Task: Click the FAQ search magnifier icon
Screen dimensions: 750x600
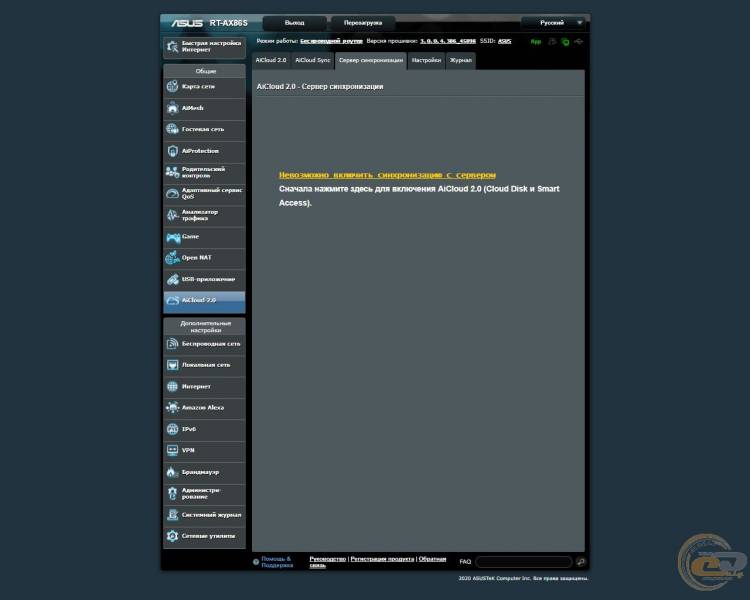Action: (x=581, y=562)
